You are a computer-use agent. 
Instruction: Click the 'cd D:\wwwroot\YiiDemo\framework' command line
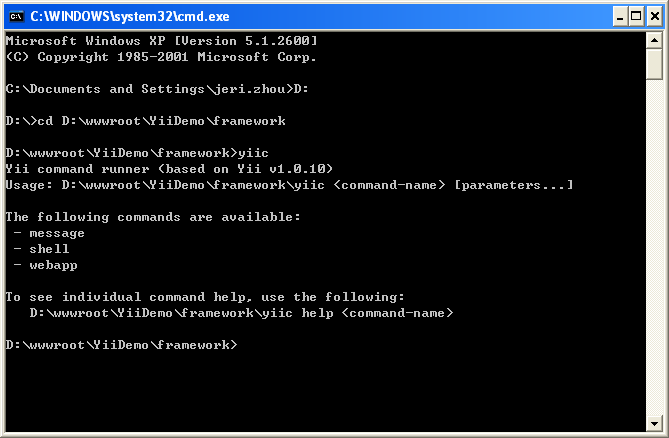pos(145,121)
